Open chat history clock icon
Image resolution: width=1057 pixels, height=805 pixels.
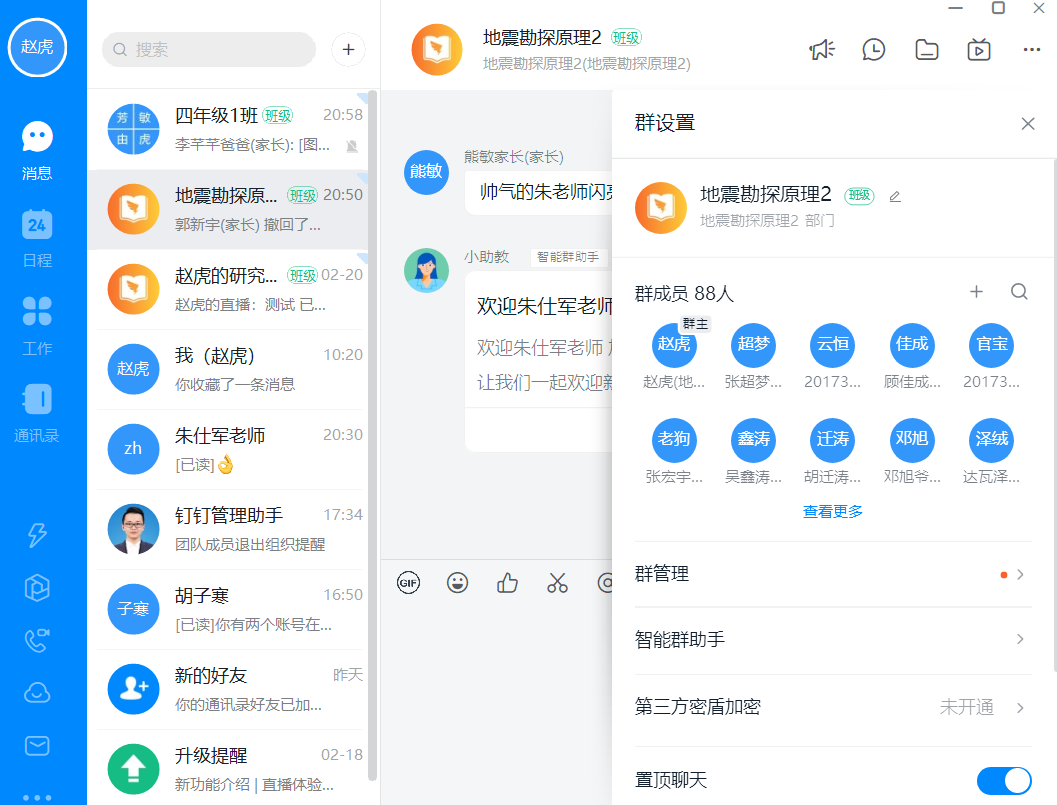874,50
